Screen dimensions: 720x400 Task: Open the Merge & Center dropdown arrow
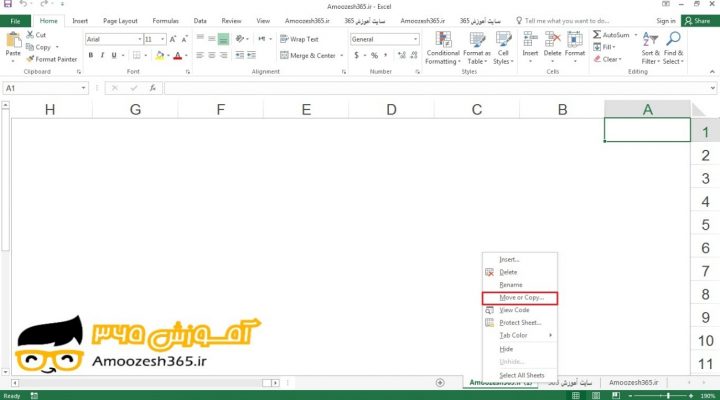tap(342, 56)
